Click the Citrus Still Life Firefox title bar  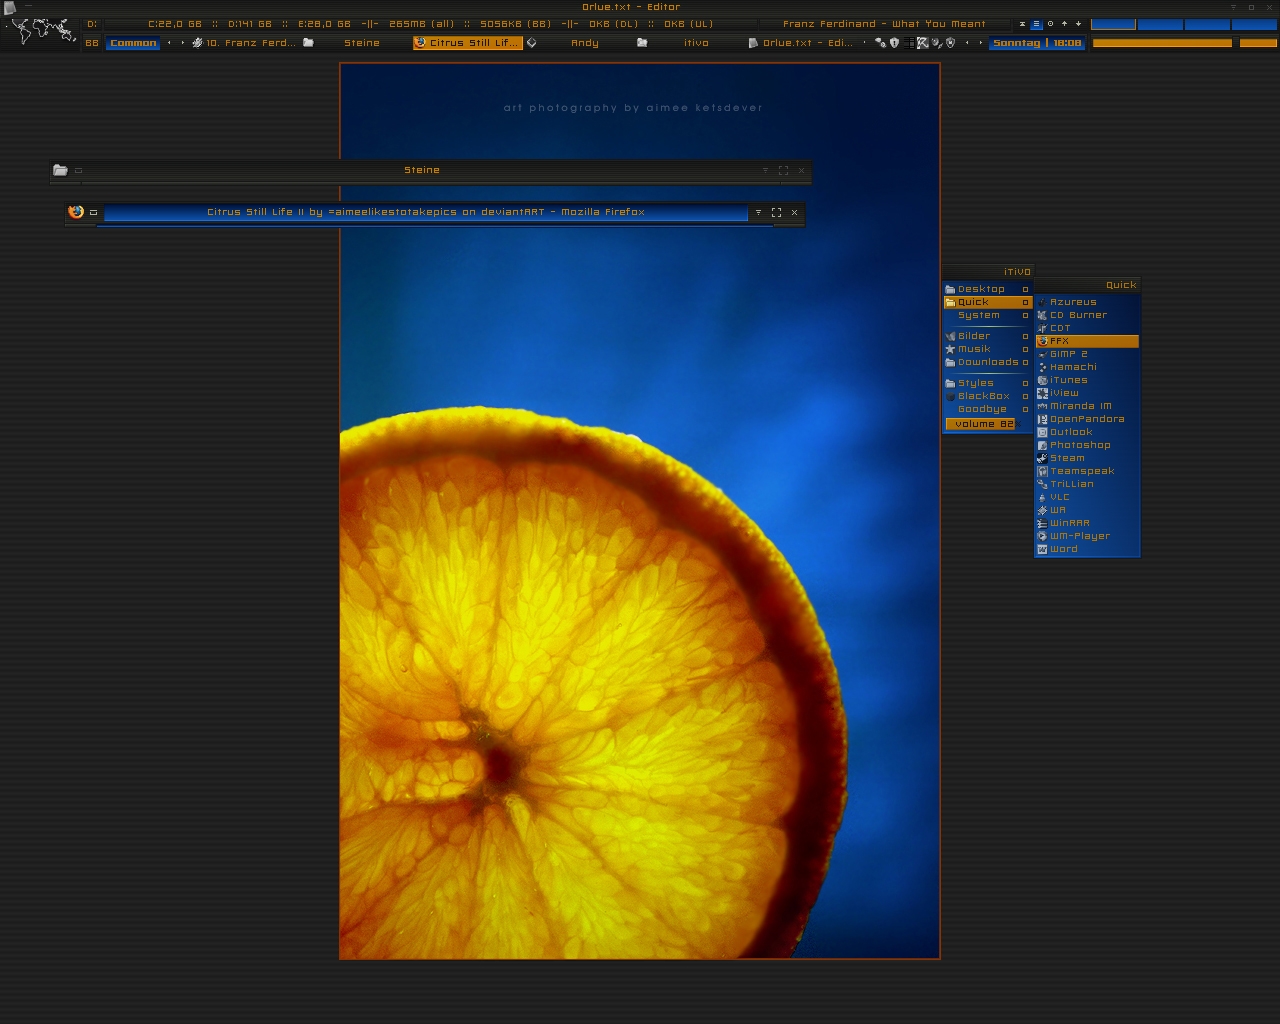[x=425, y=212]
